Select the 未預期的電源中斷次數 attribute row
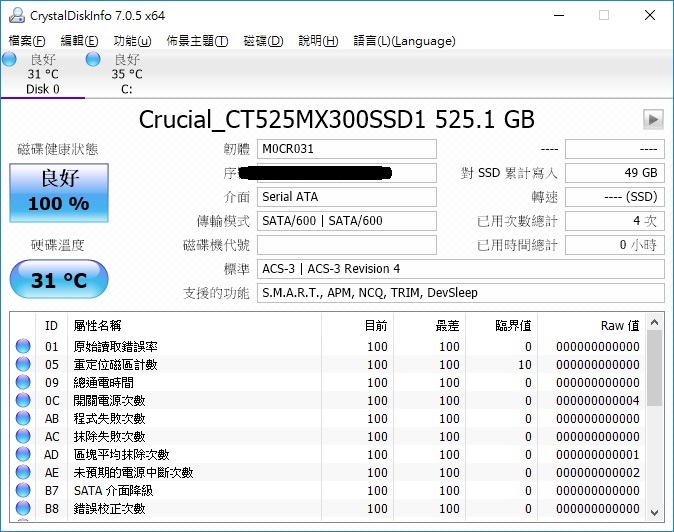The image size is (674, 532). click(x=328, y=472)
